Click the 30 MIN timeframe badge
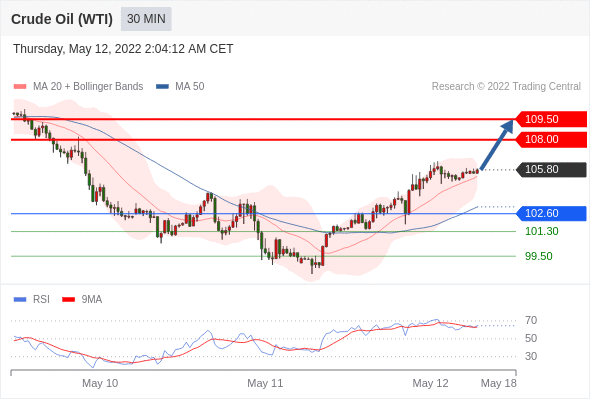Screen dimensions: 590x400 (146, 19)
